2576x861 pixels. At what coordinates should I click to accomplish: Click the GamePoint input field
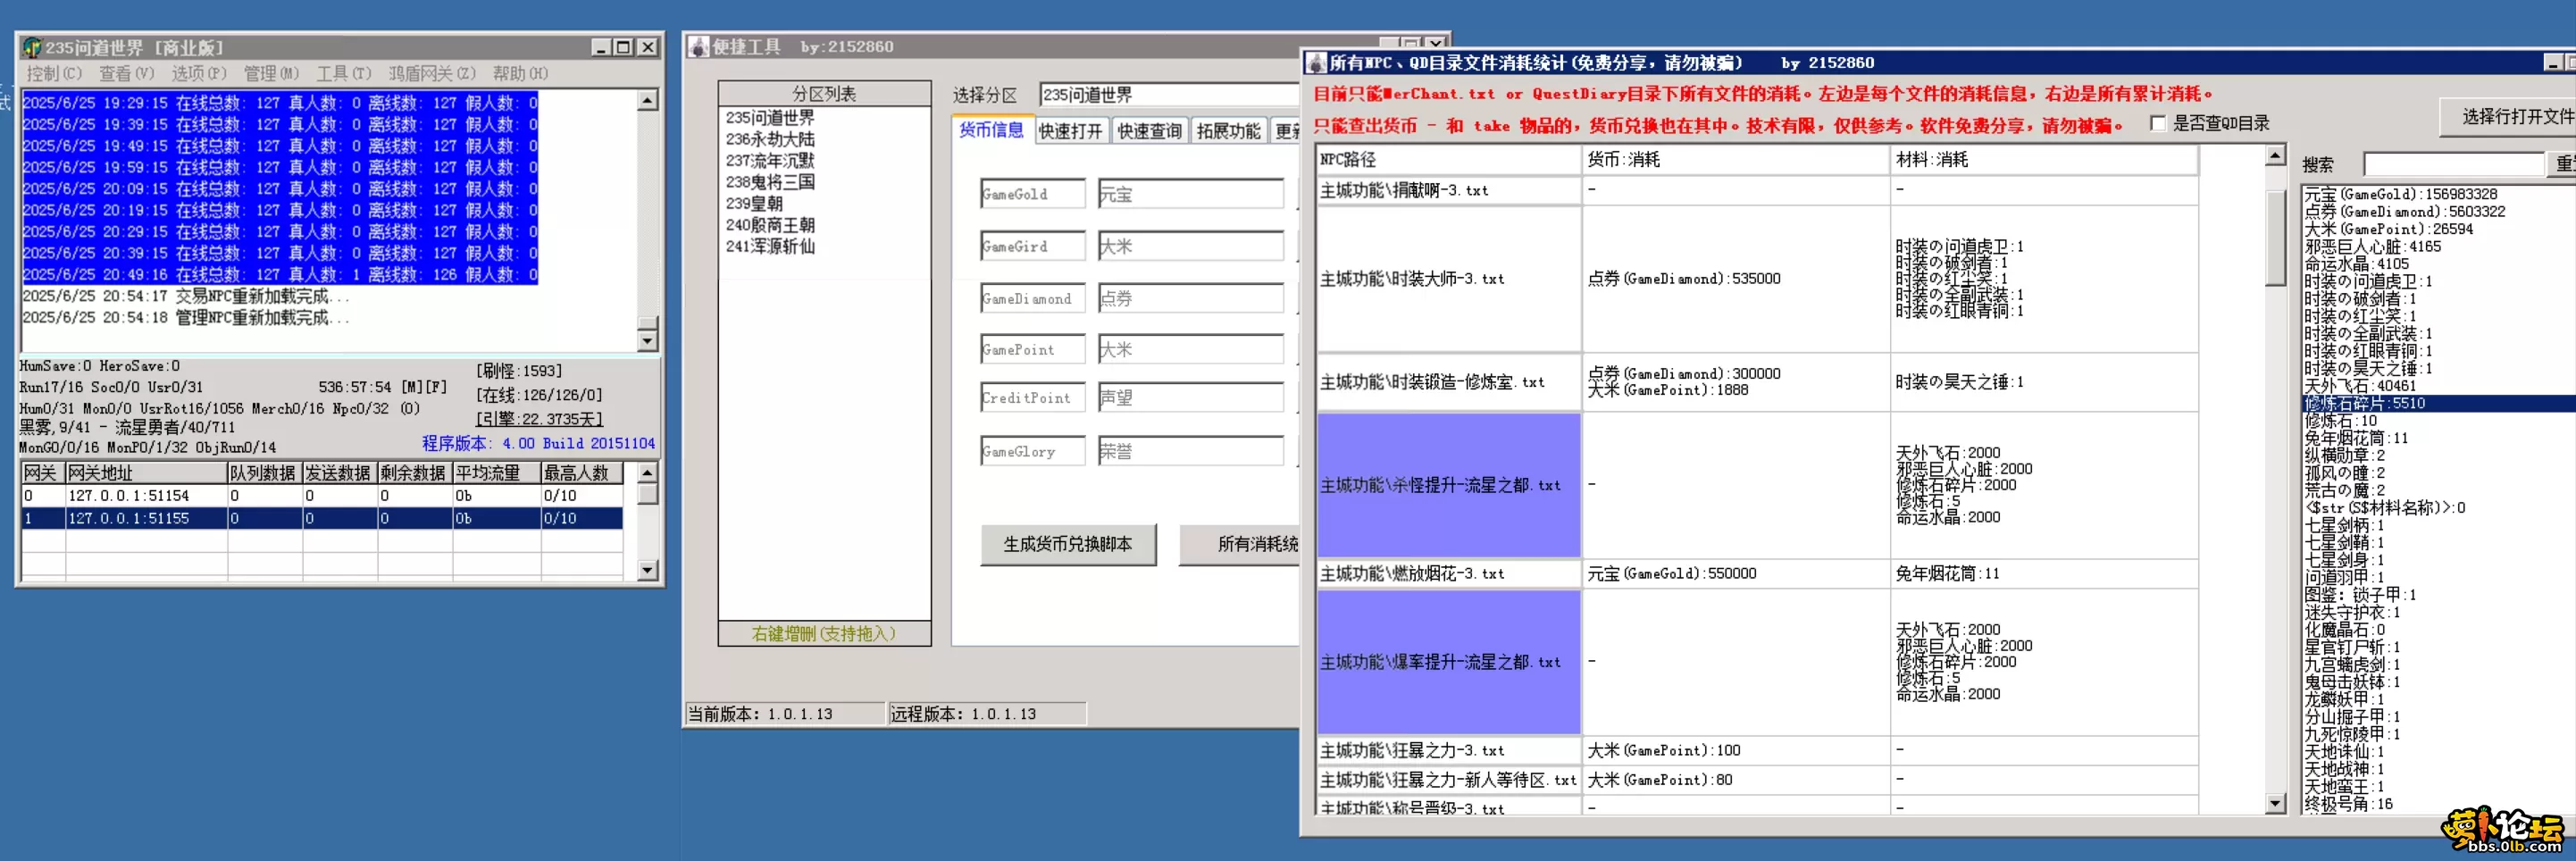point(1032,349)
